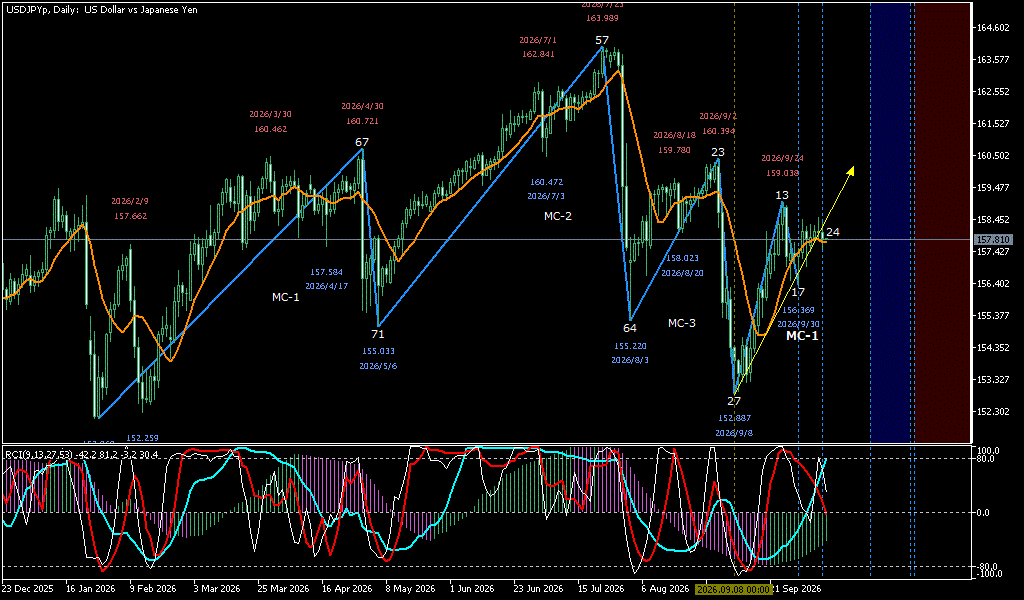Viewport: 1024px width, 600px height.
Task: Click the "15 Jul 2026" time axis label
Action: (x=600, y=588)
